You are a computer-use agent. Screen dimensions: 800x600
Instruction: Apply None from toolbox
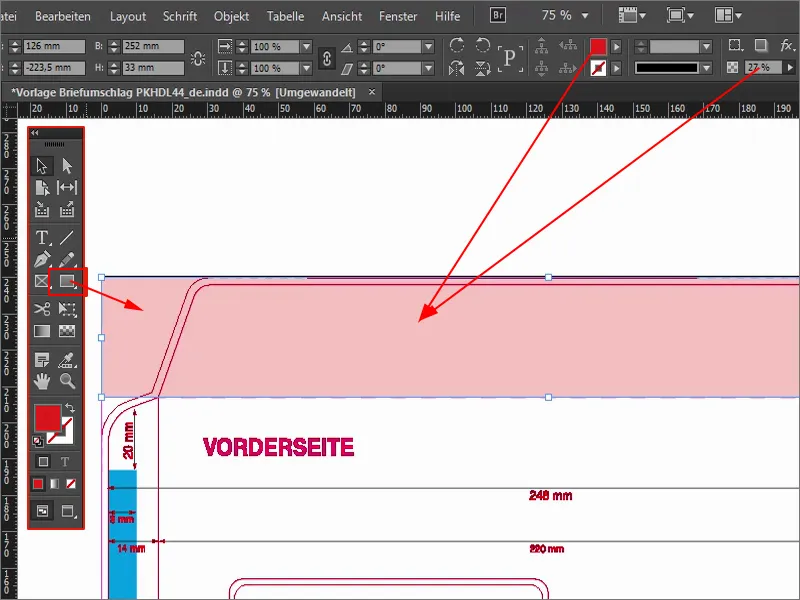click(71, 484)
